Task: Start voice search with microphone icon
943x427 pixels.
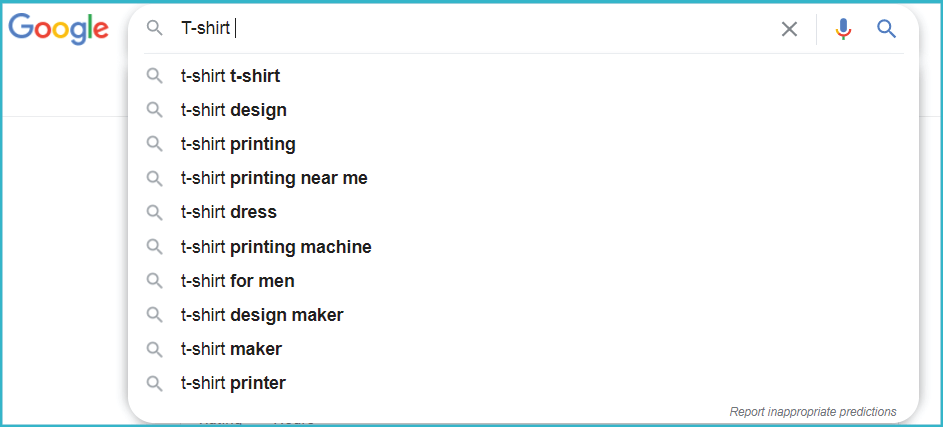Action: 844,29
